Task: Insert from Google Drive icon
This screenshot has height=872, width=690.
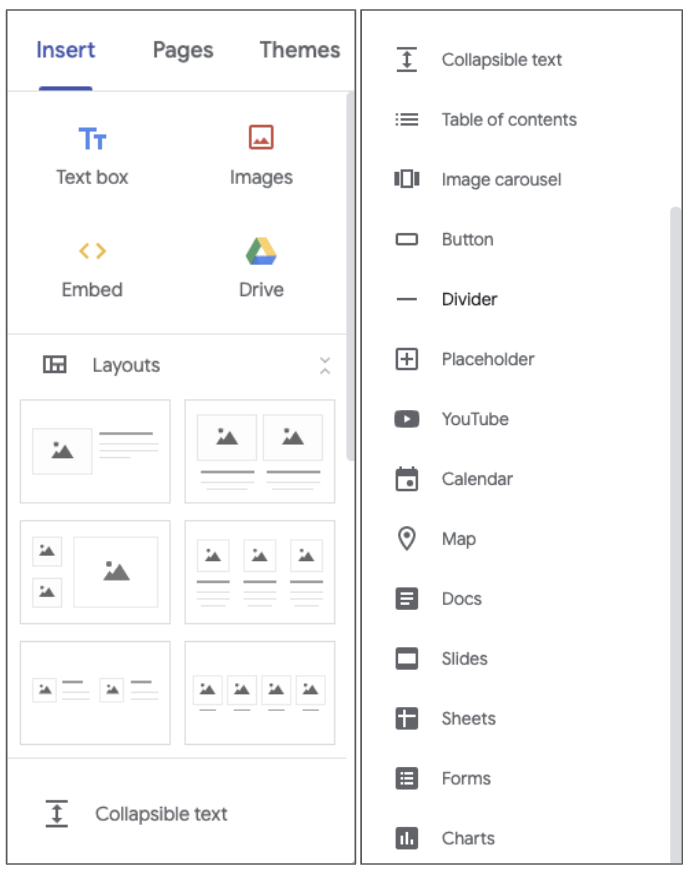Action: pos(261,251)
